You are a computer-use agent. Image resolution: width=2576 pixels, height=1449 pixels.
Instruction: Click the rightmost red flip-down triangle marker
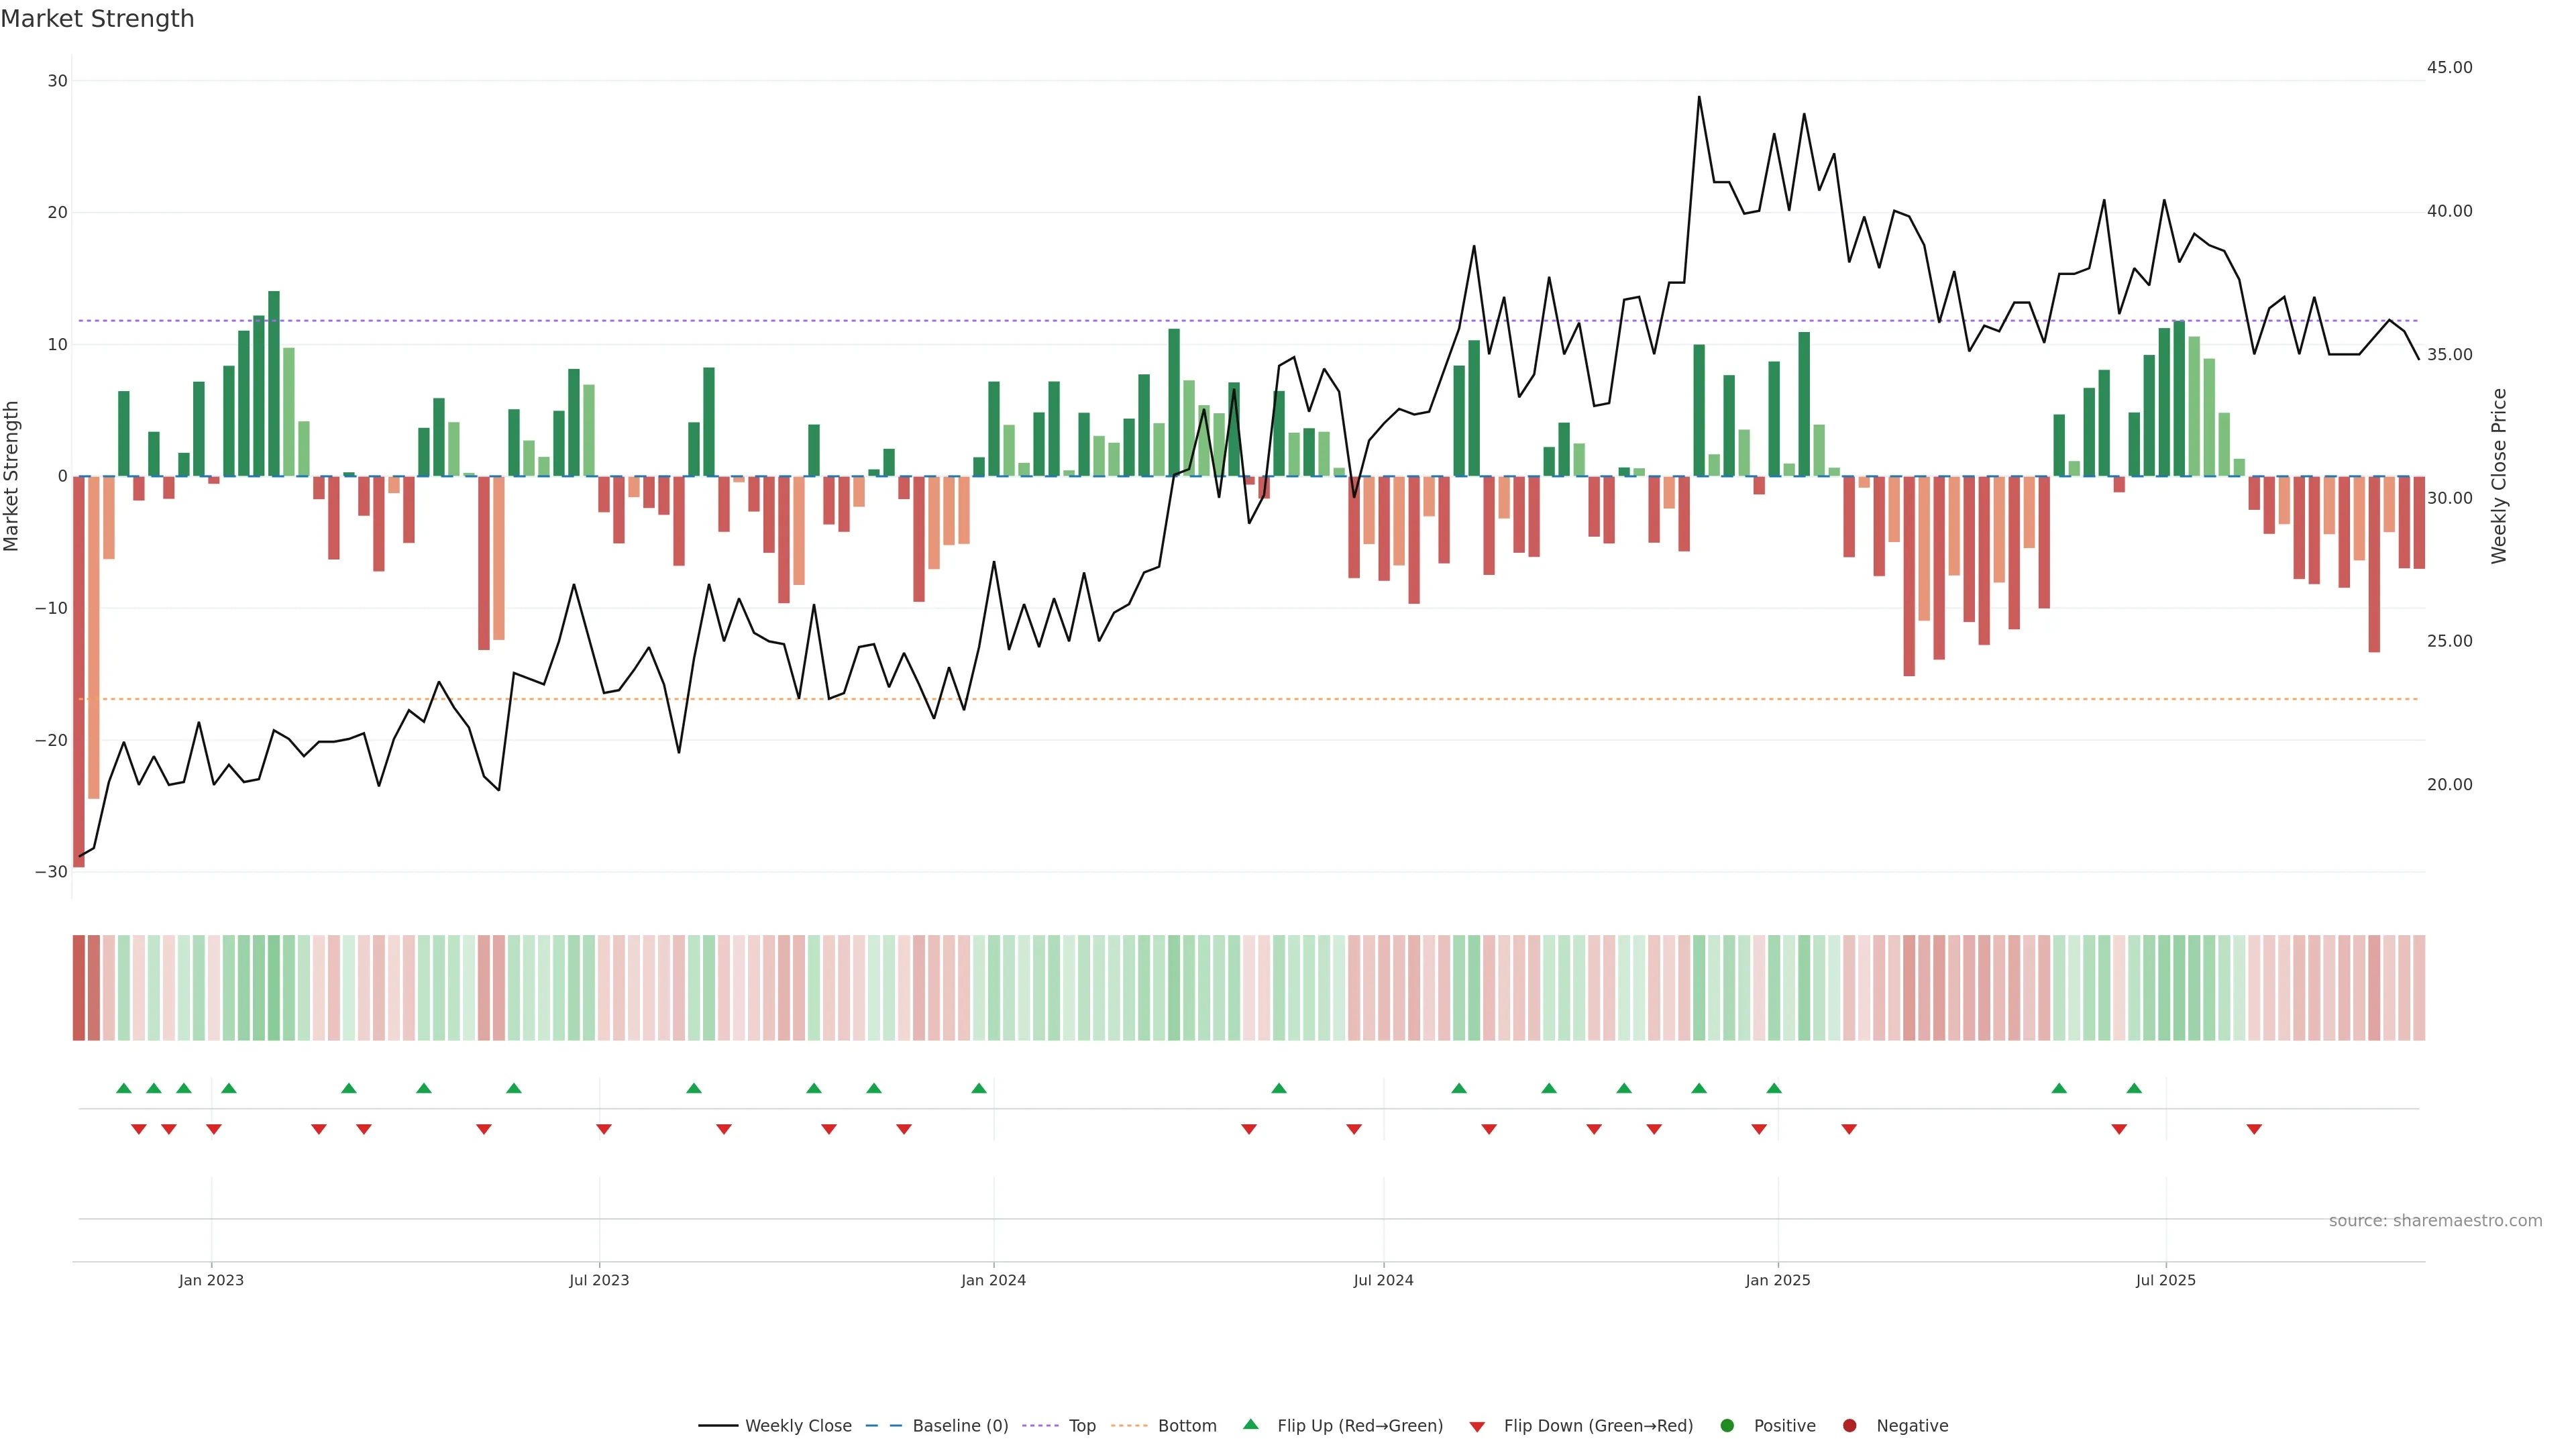pos(2254,1129)
